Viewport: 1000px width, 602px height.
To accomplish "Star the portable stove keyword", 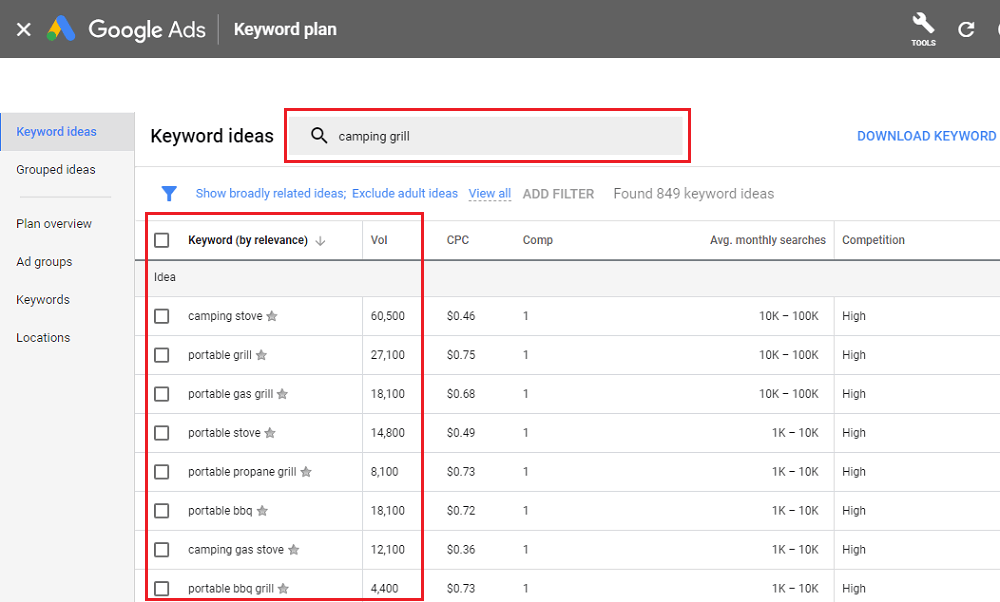I will (270, 432).
